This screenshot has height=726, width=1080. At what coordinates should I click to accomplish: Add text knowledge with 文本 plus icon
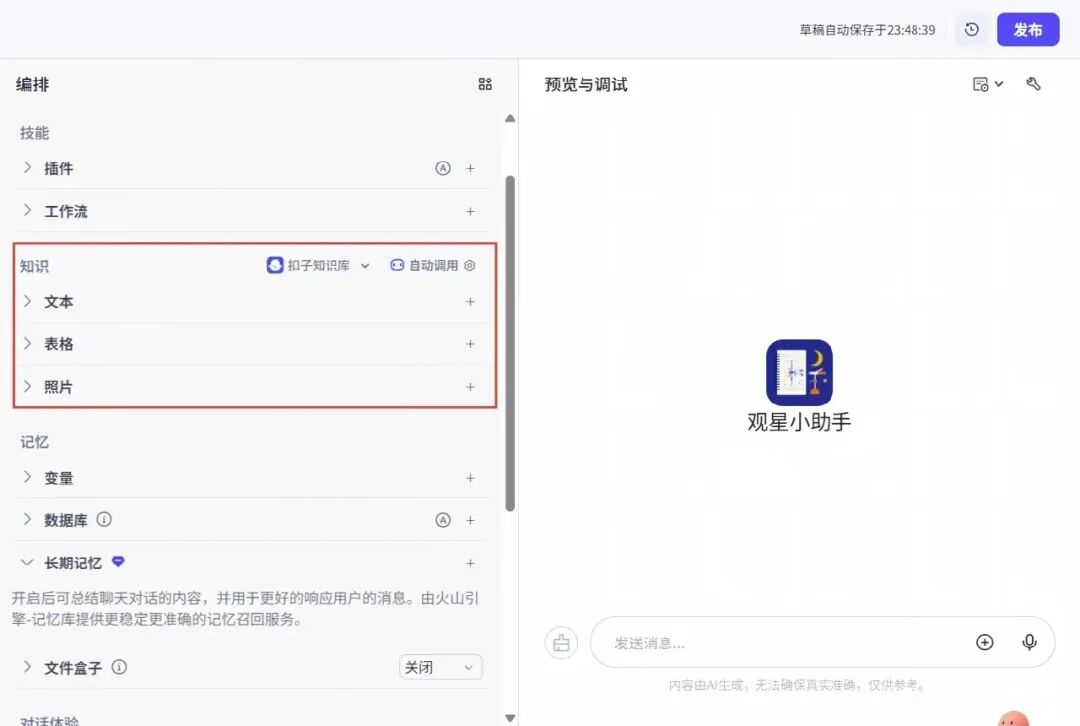point(470,302)
